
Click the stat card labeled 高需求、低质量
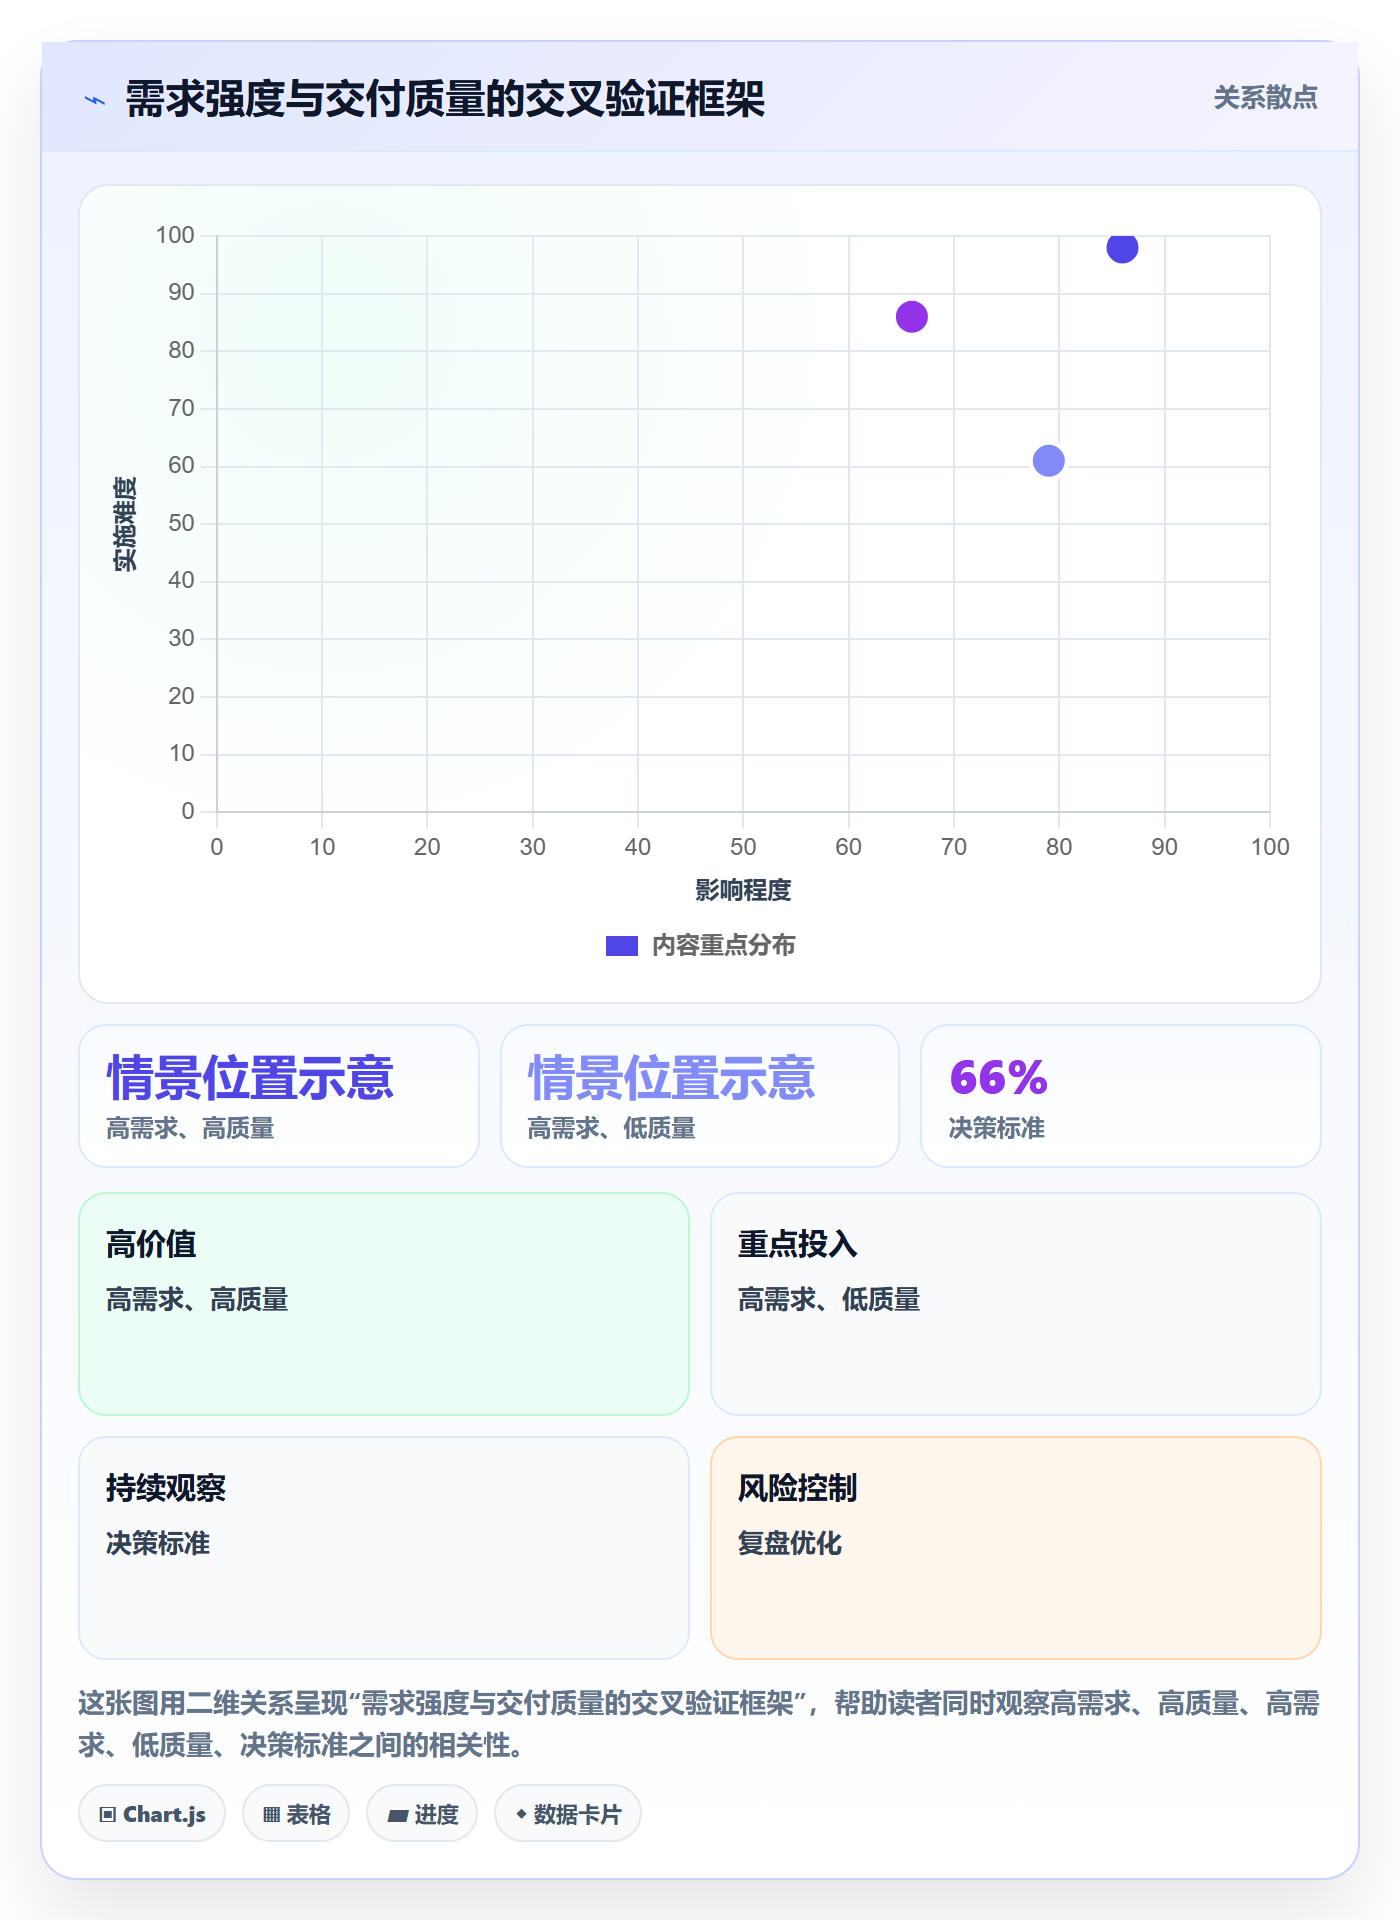(x=700, y=1096)
